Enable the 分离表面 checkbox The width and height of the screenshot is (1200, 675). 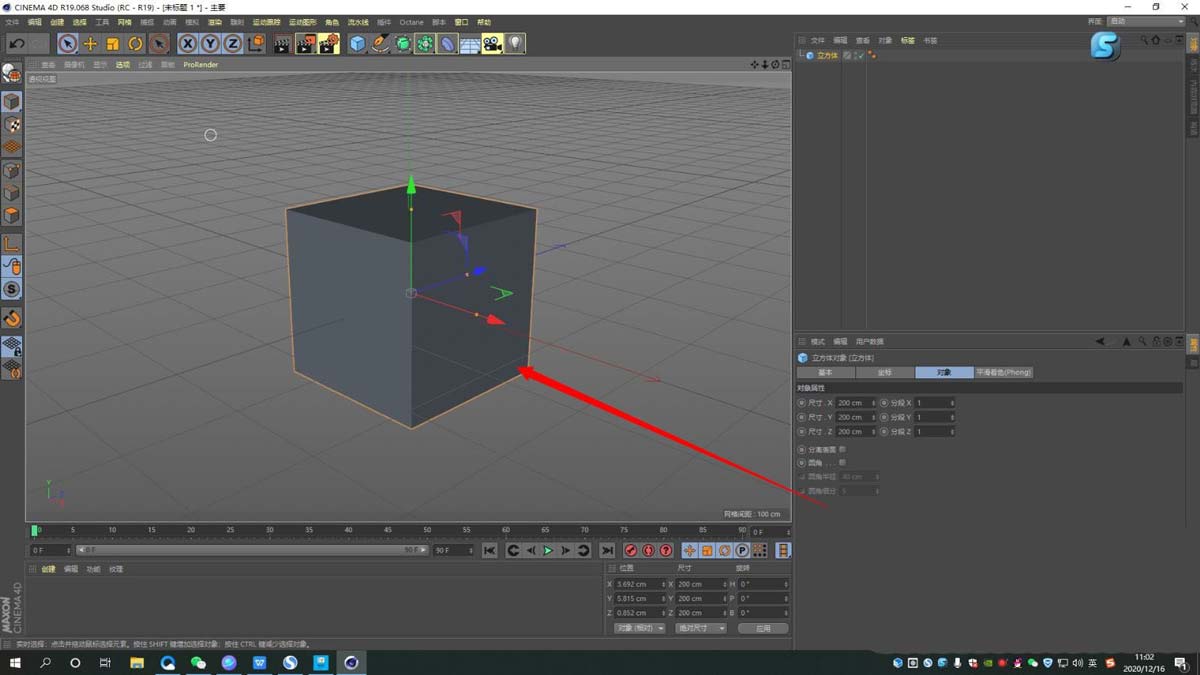pyautogui.click(x=842, y=450)
